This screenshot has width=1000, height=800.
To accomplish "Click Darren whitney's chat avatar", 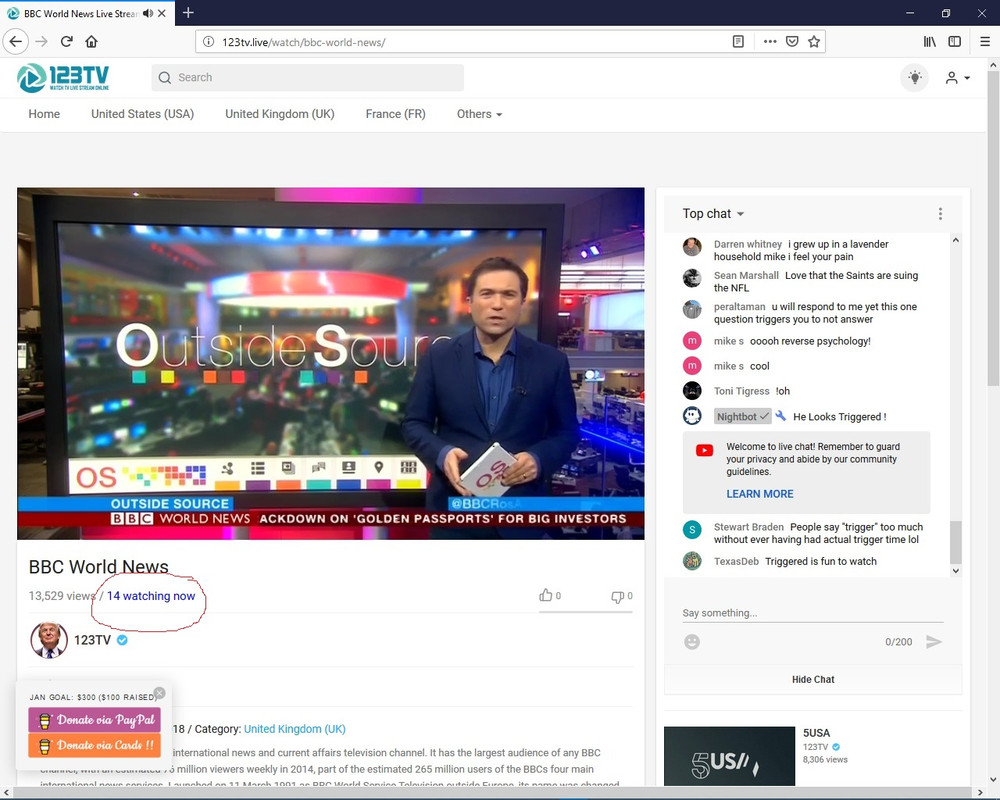I will (x=692, y=246).
